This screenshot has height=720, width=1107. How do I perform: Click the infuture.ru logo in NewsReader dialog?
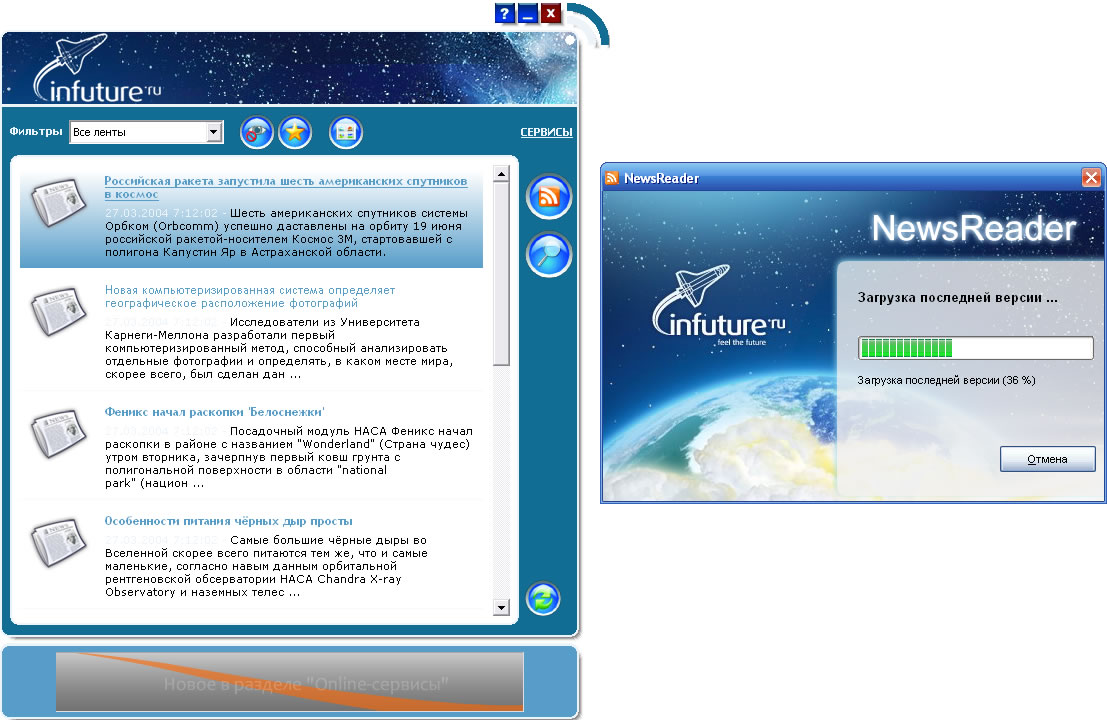719,307
